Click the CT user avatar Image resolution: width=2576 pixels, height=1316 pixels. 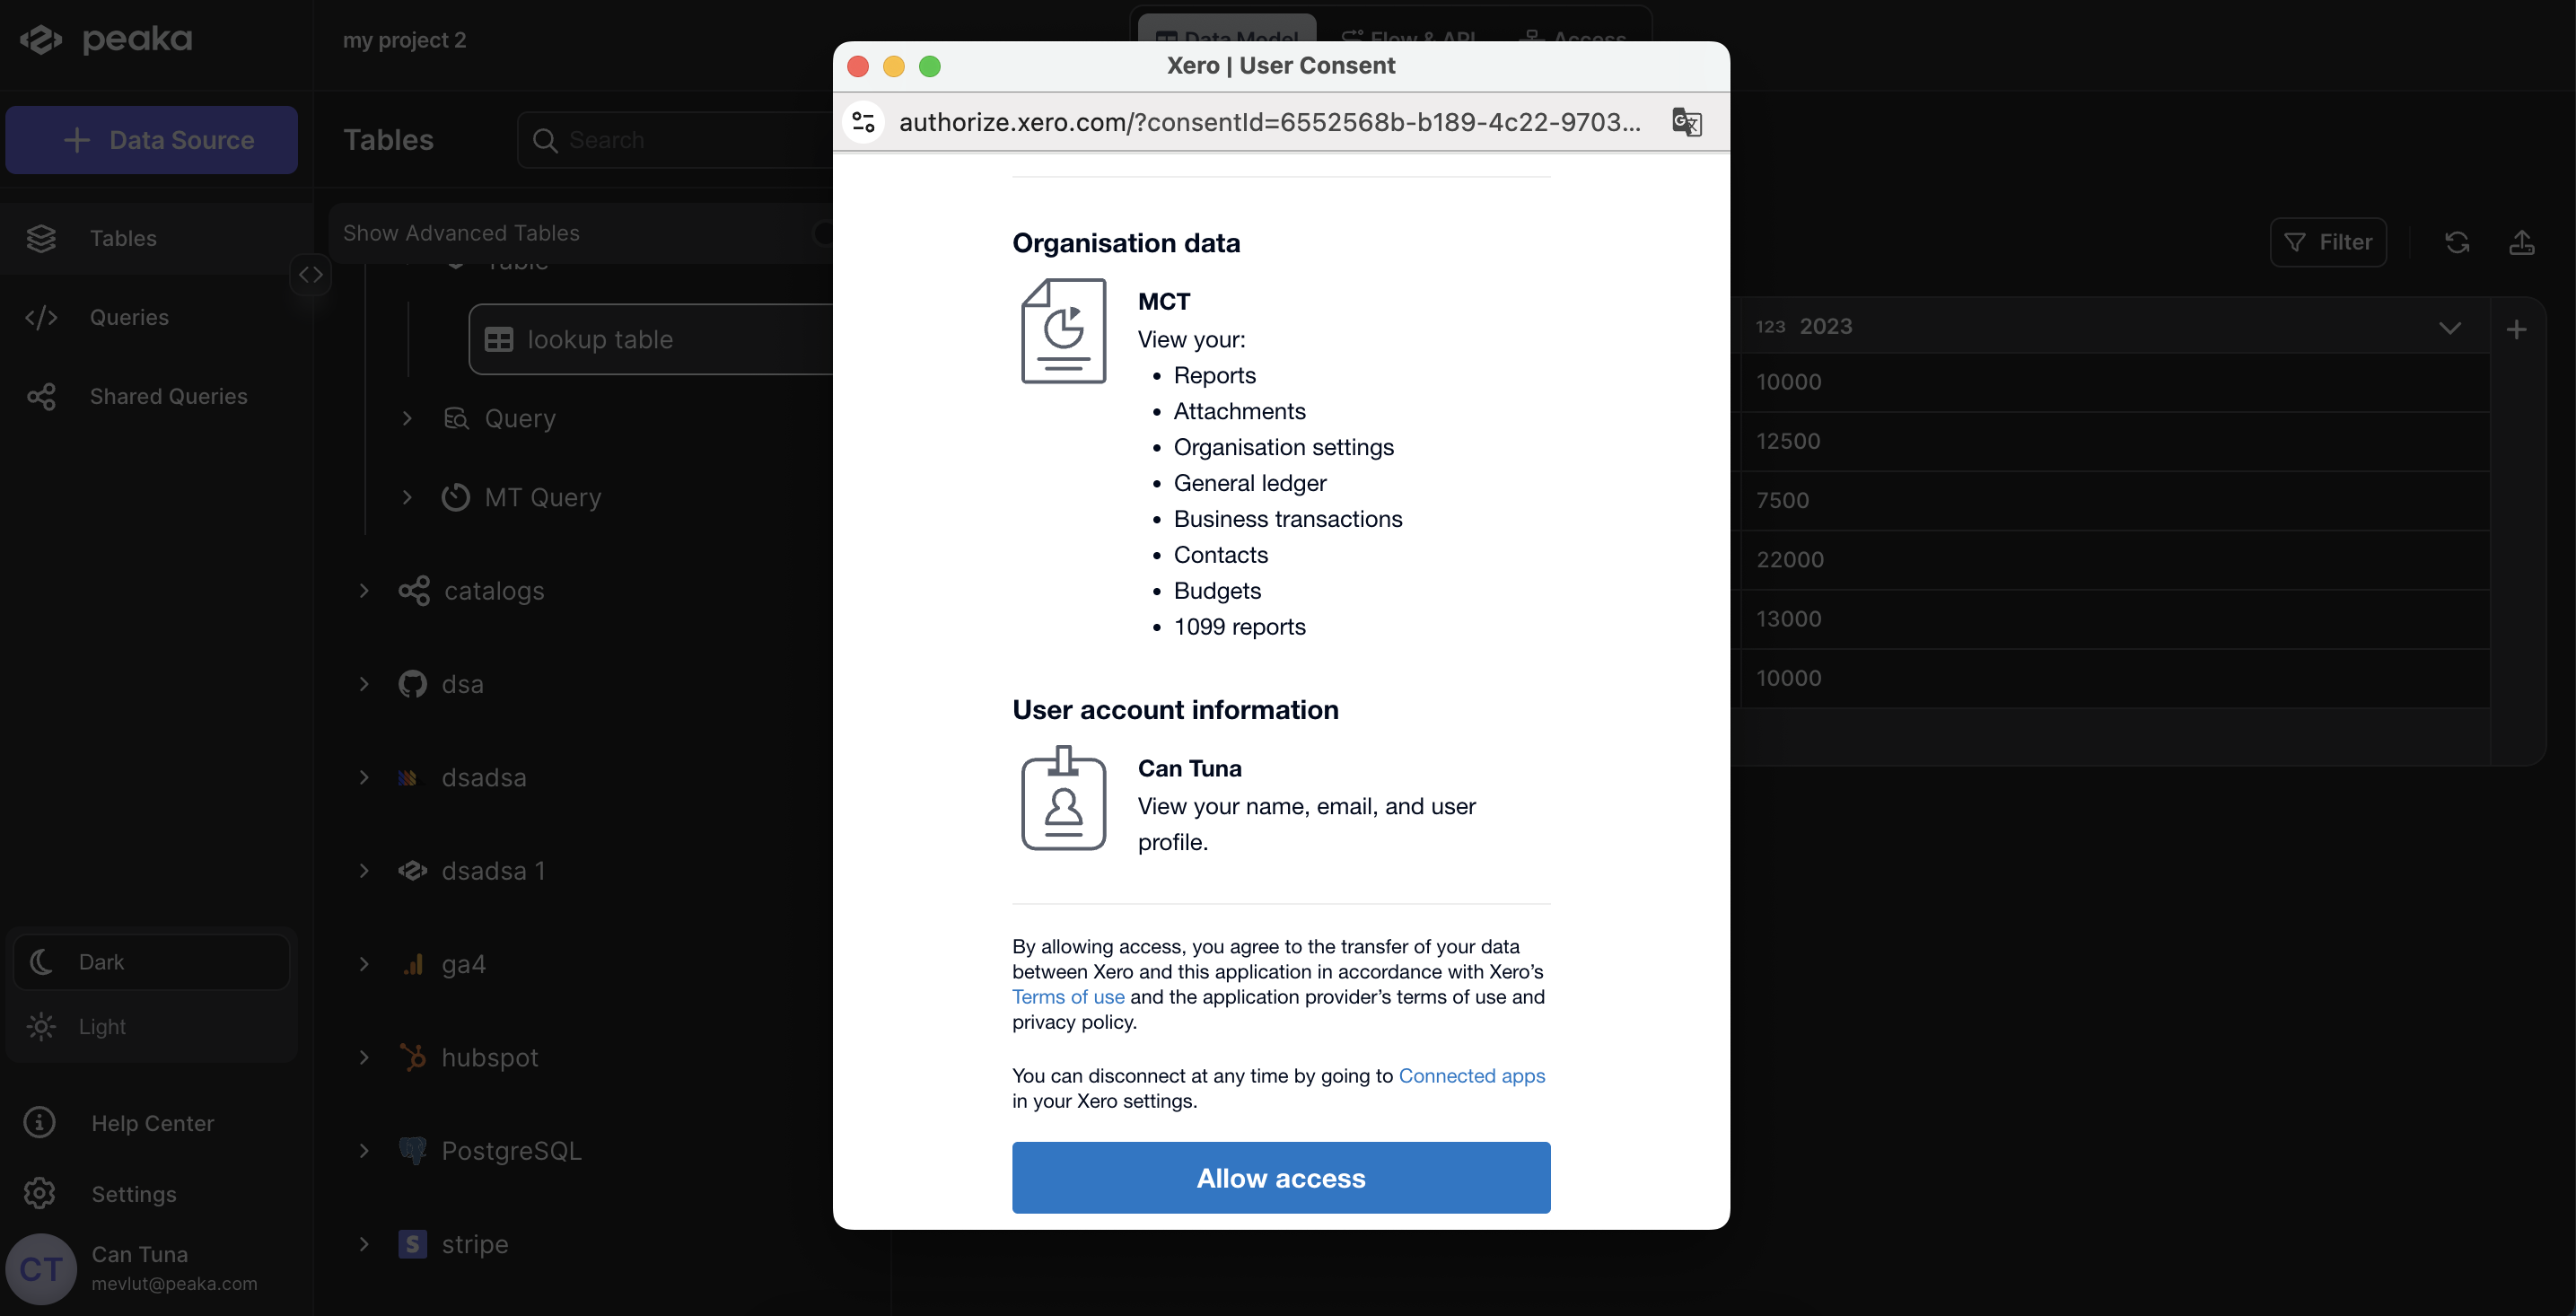pos(41,1268)
